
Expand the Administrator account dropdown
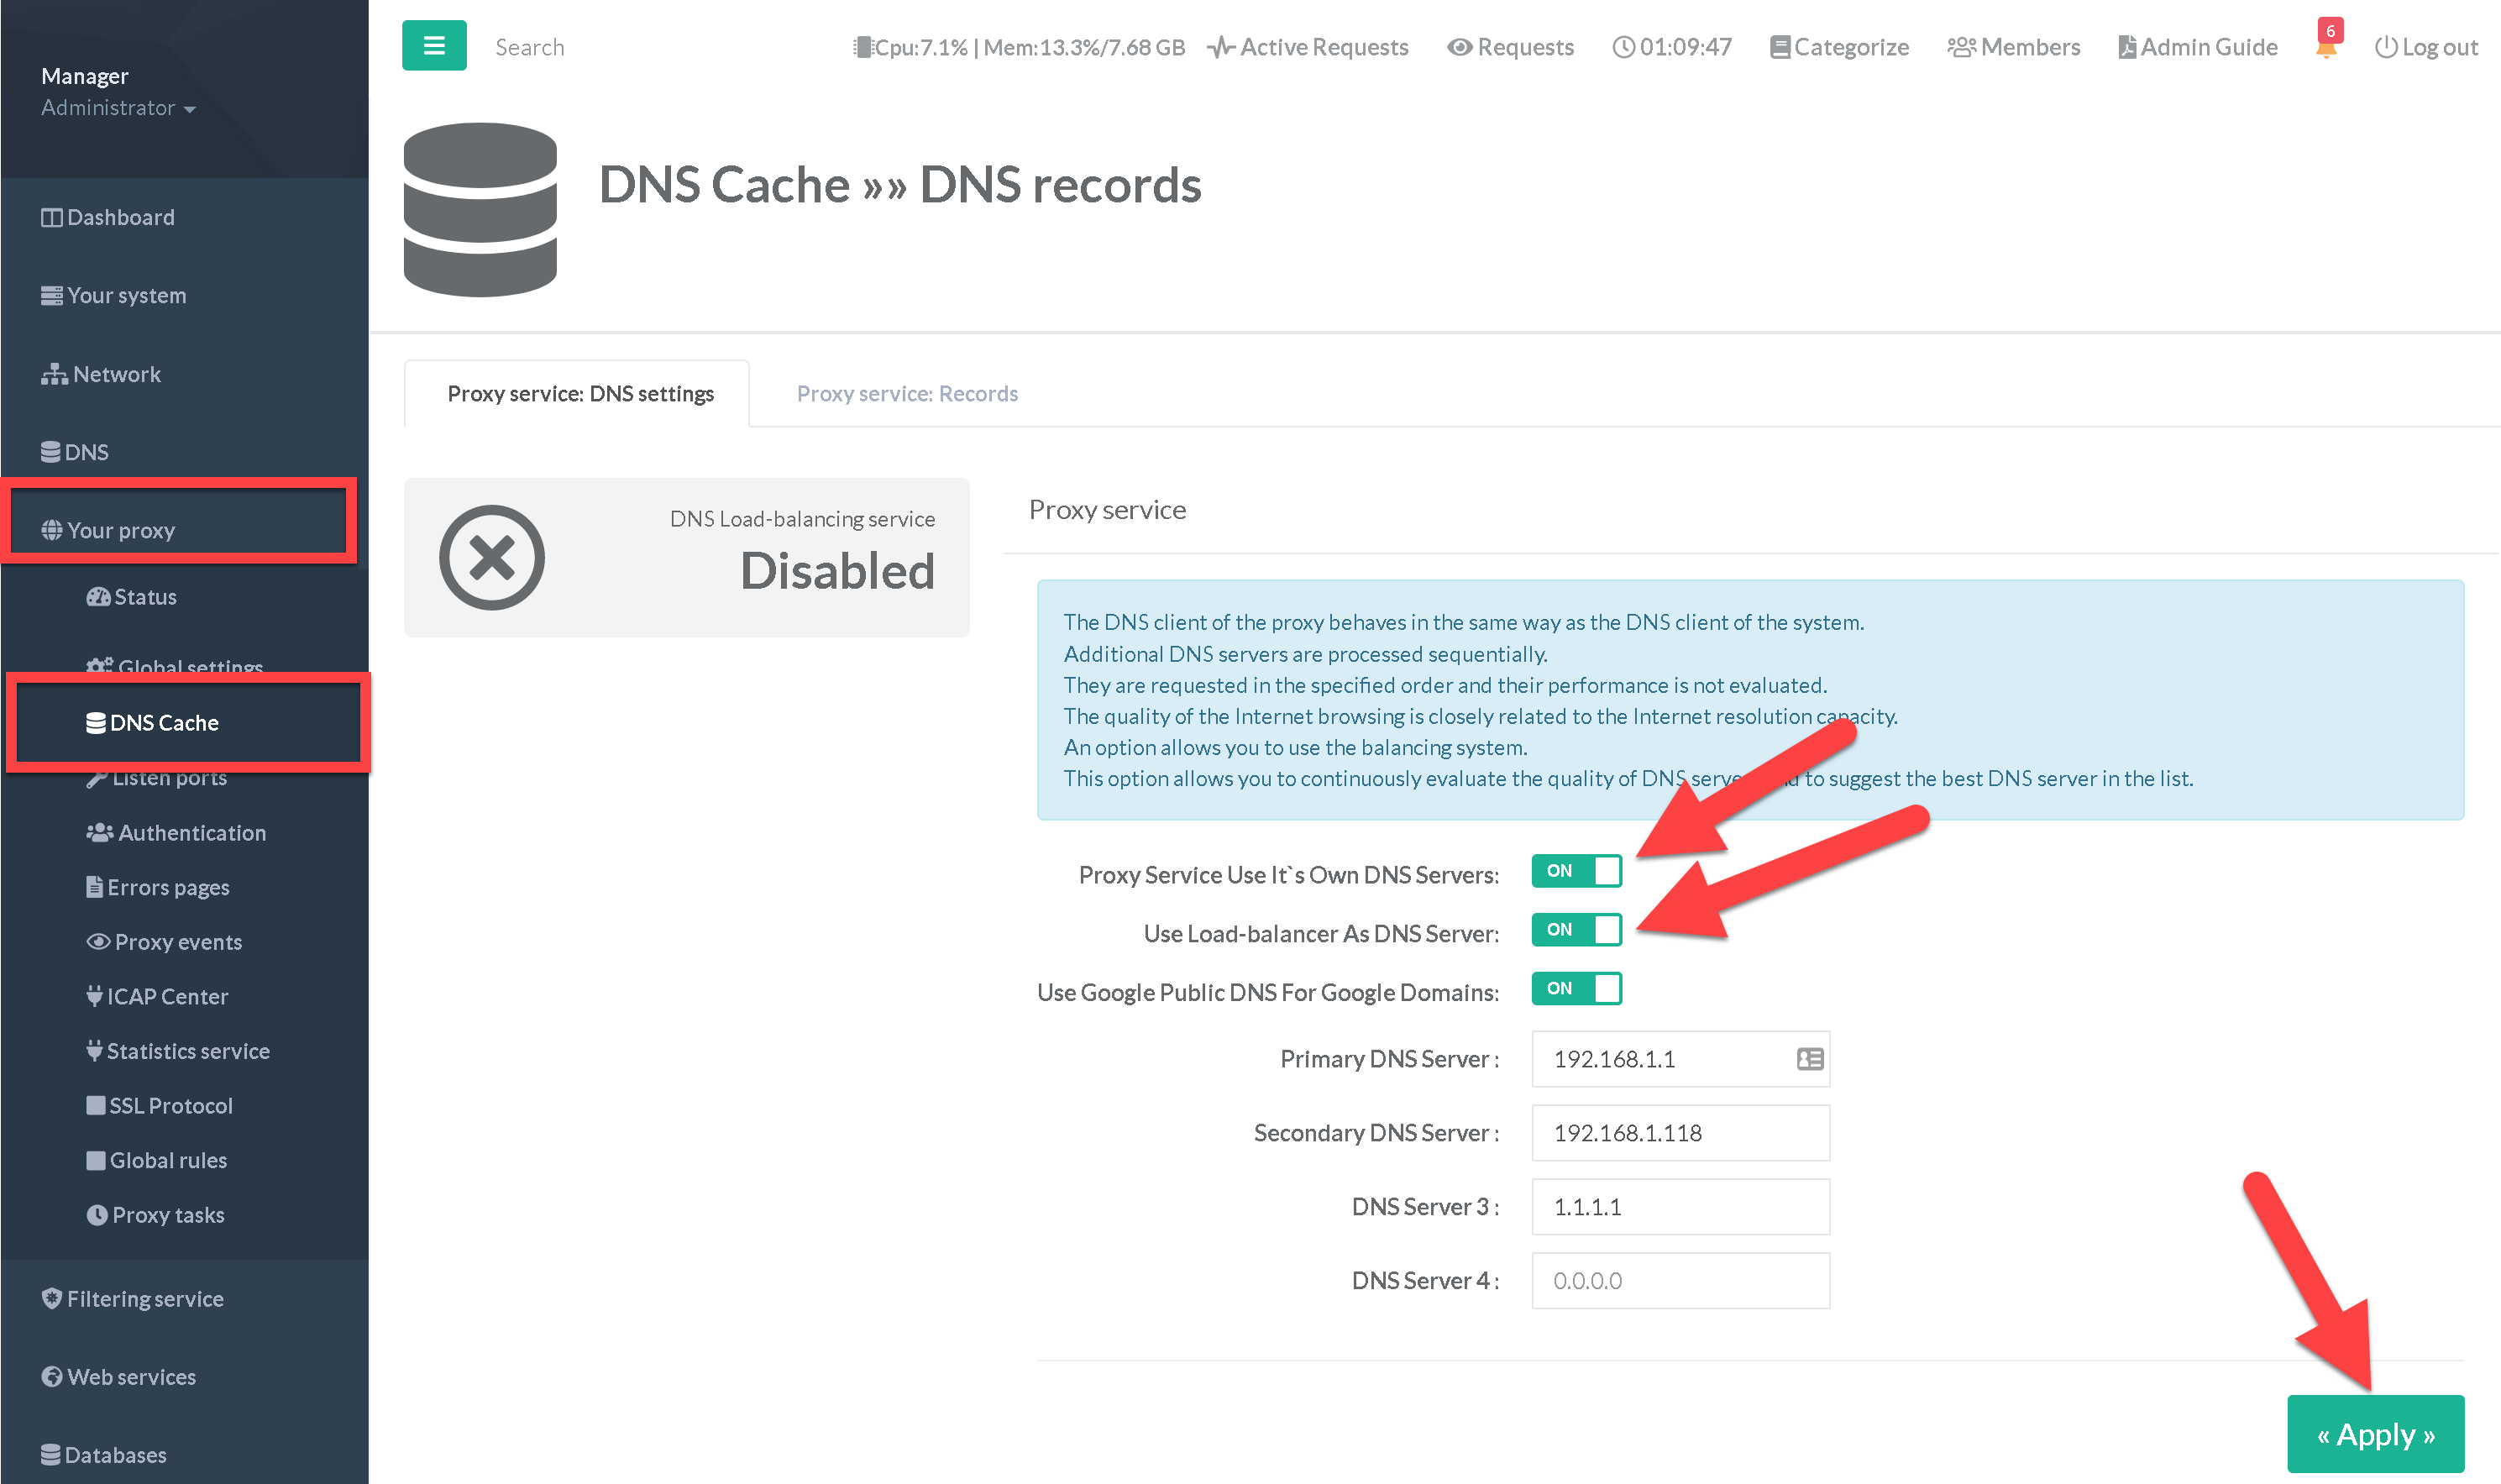118,108
